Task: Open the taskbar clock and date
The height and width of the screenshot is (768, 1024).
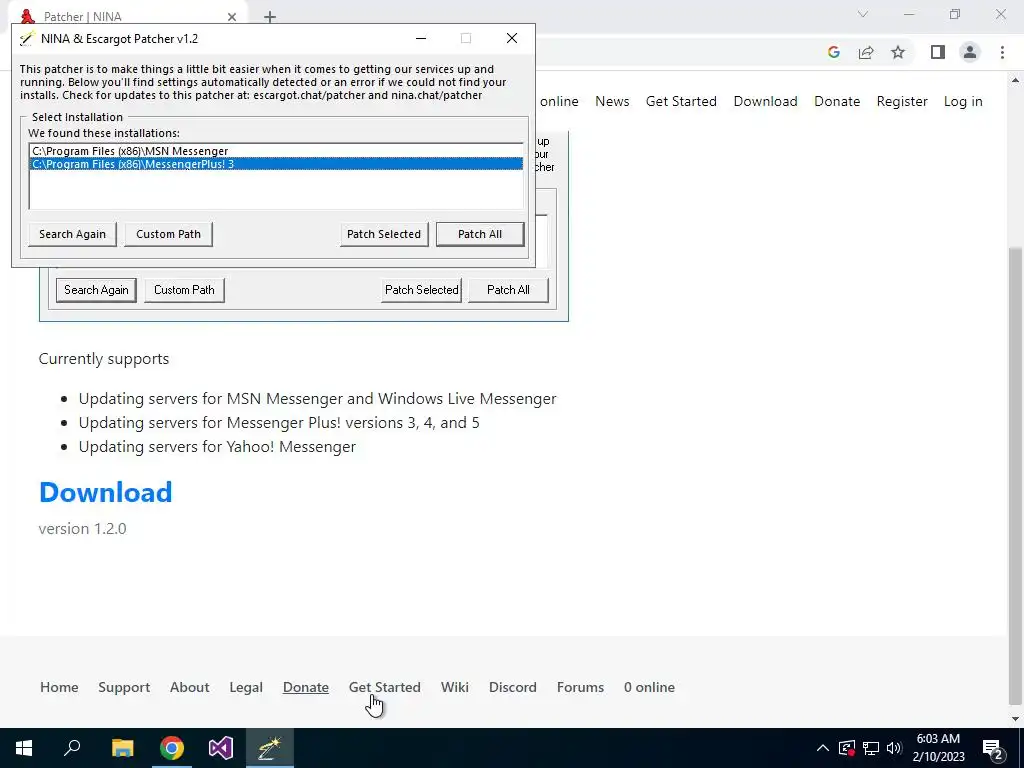Action: coord(938,748)
